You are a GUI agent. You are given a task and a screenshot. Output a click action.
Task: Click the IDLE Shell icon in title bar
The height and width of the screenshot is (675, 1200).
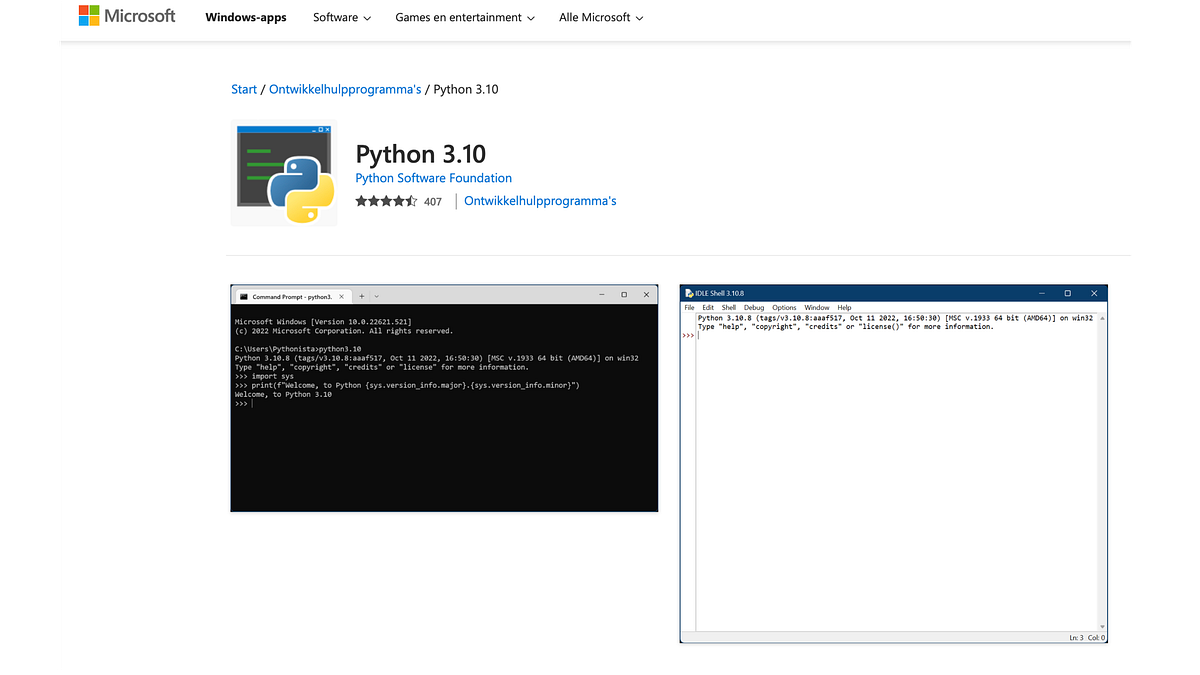point(688,293)
